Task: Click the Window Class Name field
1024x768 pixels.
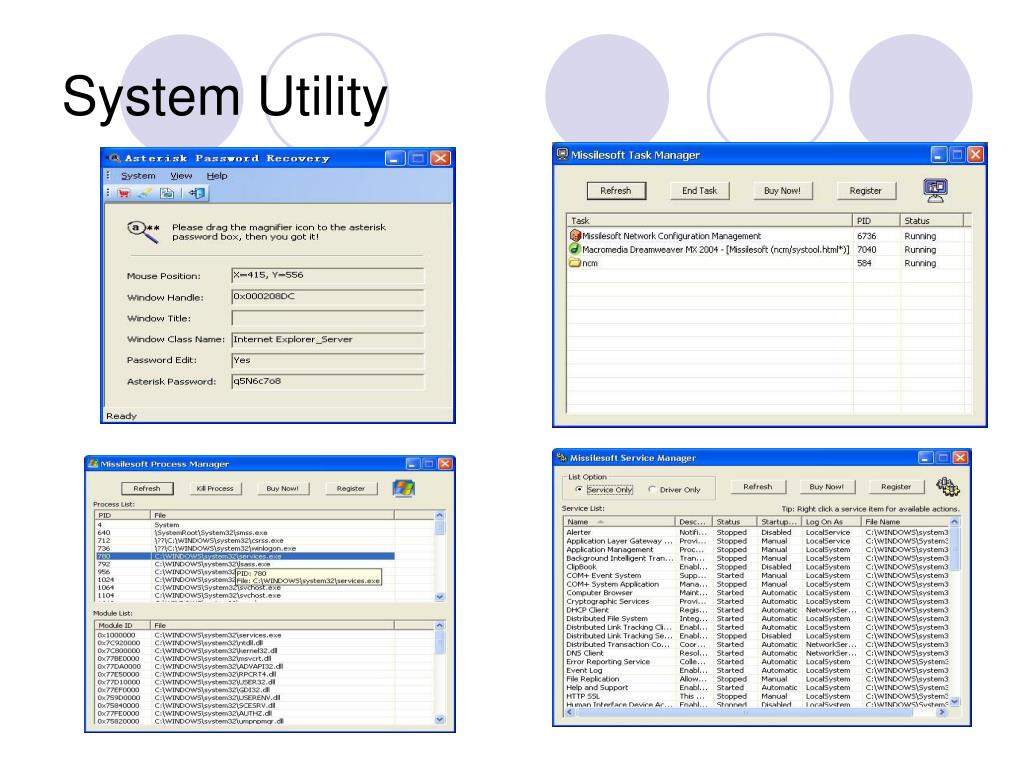Action: point(328,340)
